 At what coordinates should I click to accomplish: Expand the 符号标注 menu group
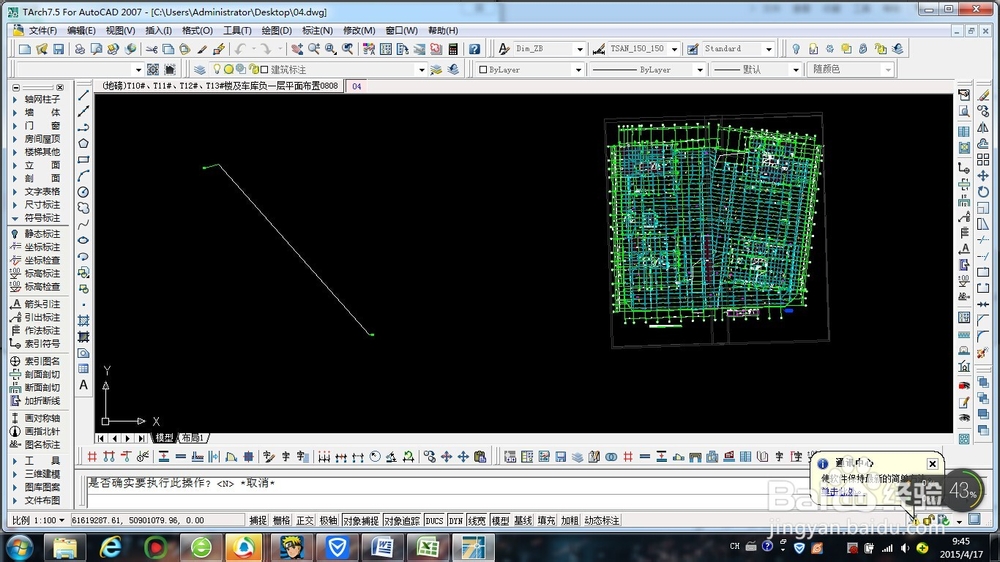tap(41, 217)
